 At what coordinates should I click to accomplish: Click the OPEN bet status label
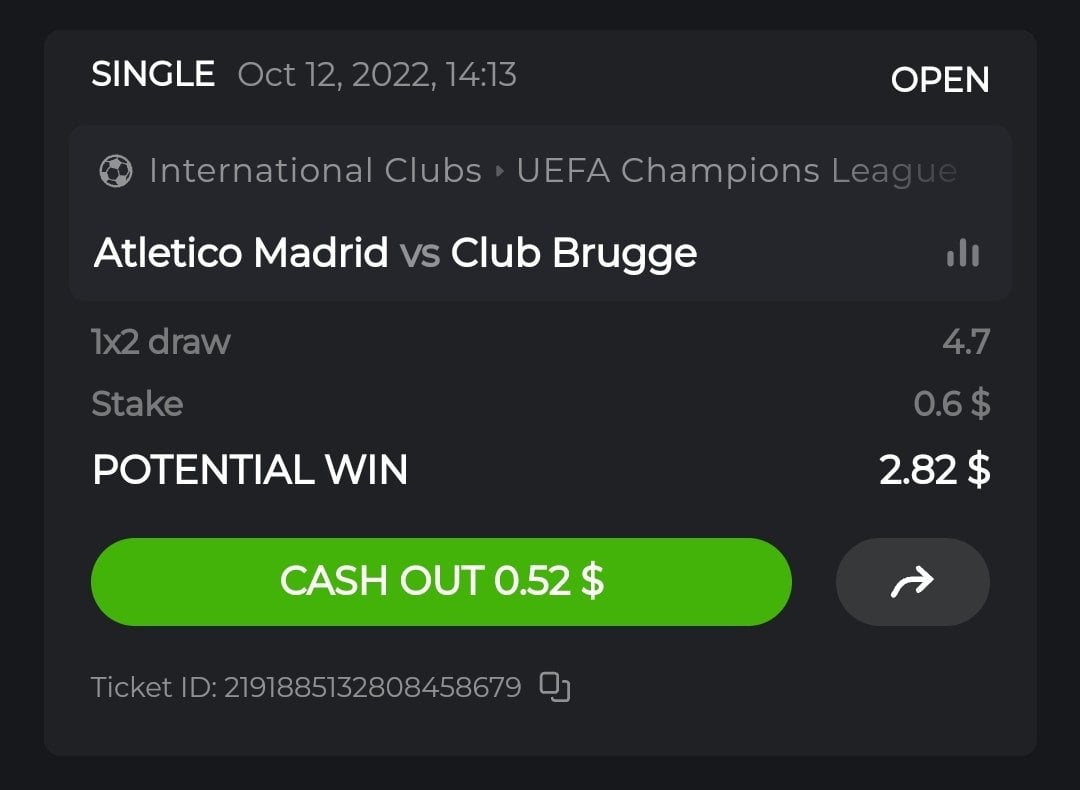tap(939, 80)
